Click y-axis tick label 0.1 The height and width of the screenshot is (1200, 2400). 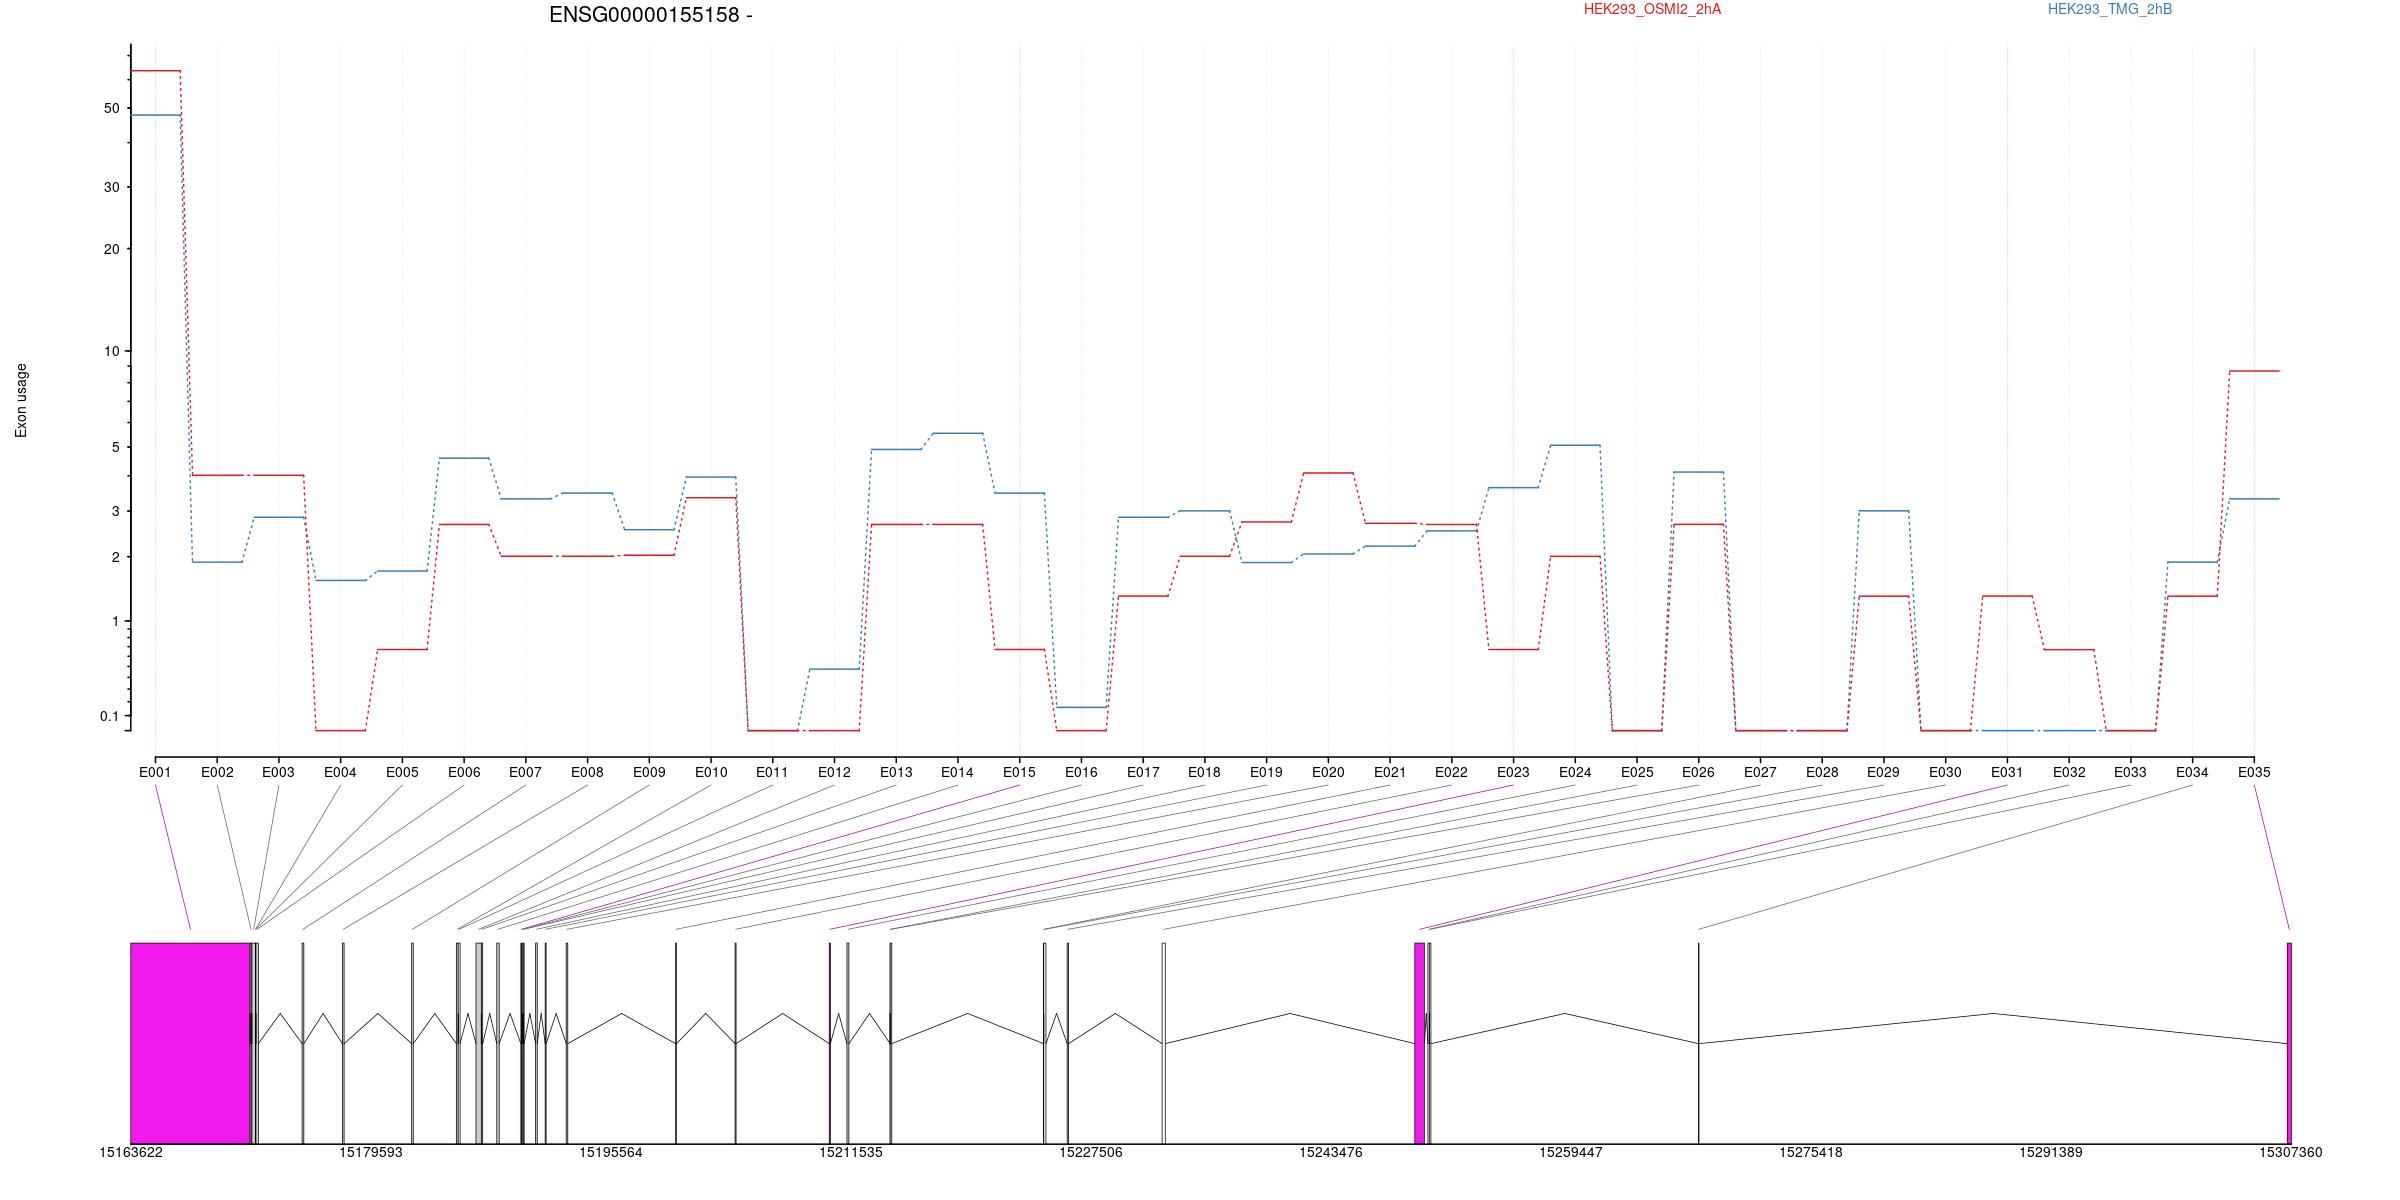[109, 716]
